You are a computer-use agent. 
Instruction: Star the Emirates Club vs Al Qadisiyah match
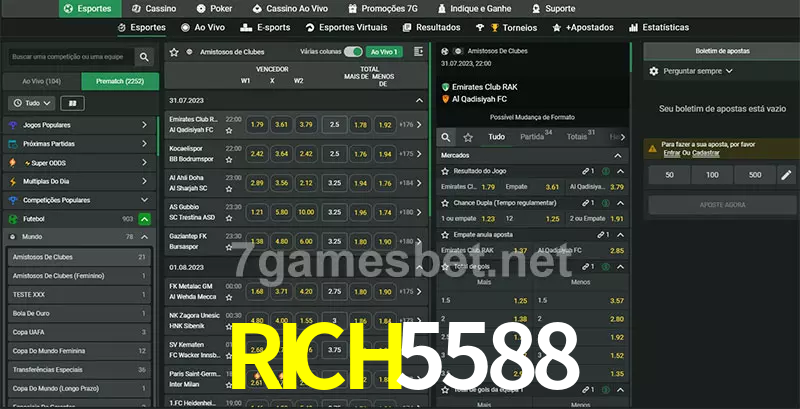click(x=229, y=131)
